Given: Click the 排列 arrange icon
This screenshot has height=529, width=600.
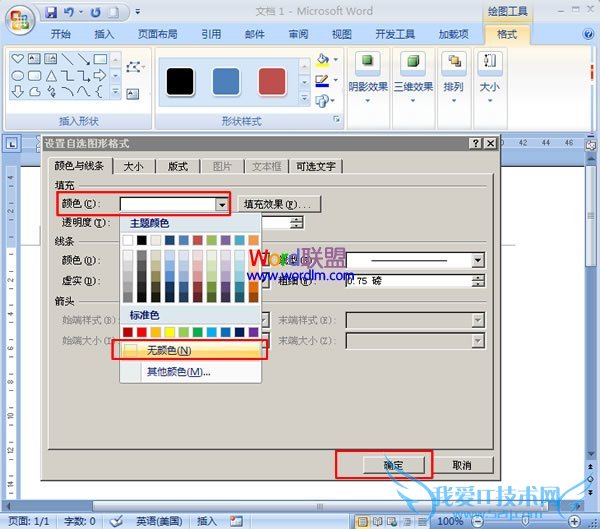Looking at the screenshot, I should (454, 64).
